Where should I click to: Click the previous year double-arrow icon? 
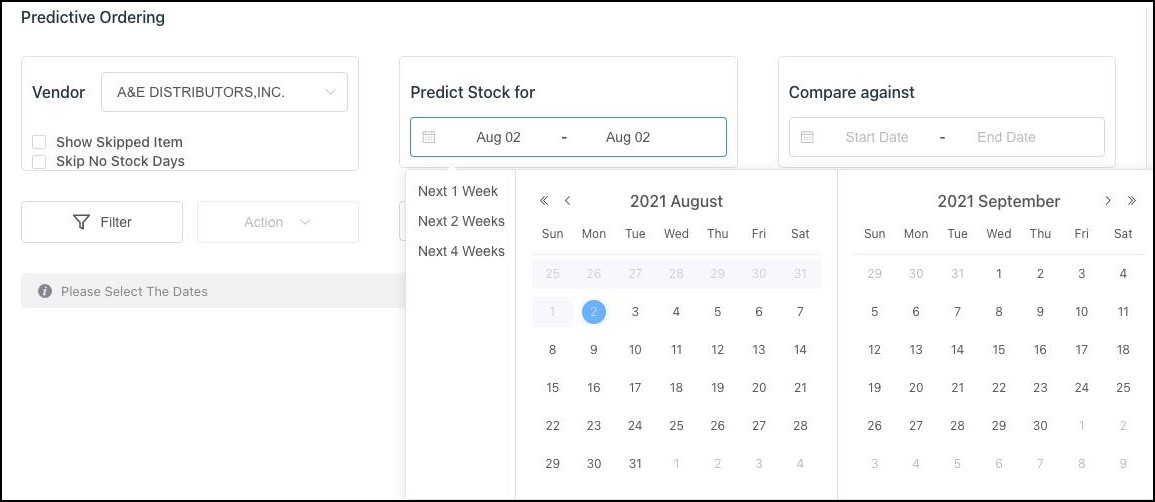pyautogui.click(x=544, y=201)
